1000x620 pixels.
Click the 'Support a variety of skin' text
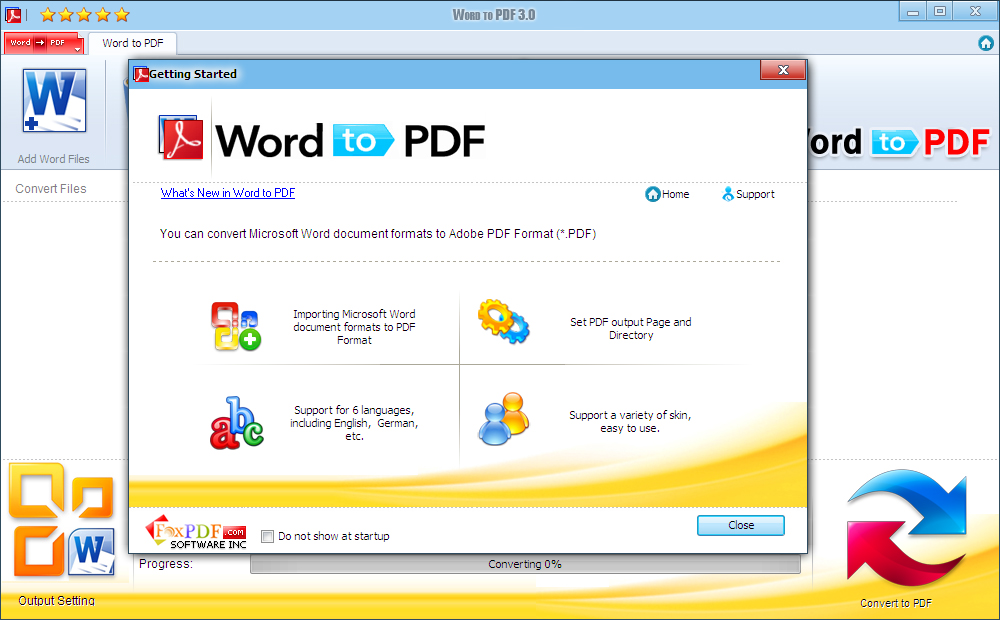click(x=630, y=422)
